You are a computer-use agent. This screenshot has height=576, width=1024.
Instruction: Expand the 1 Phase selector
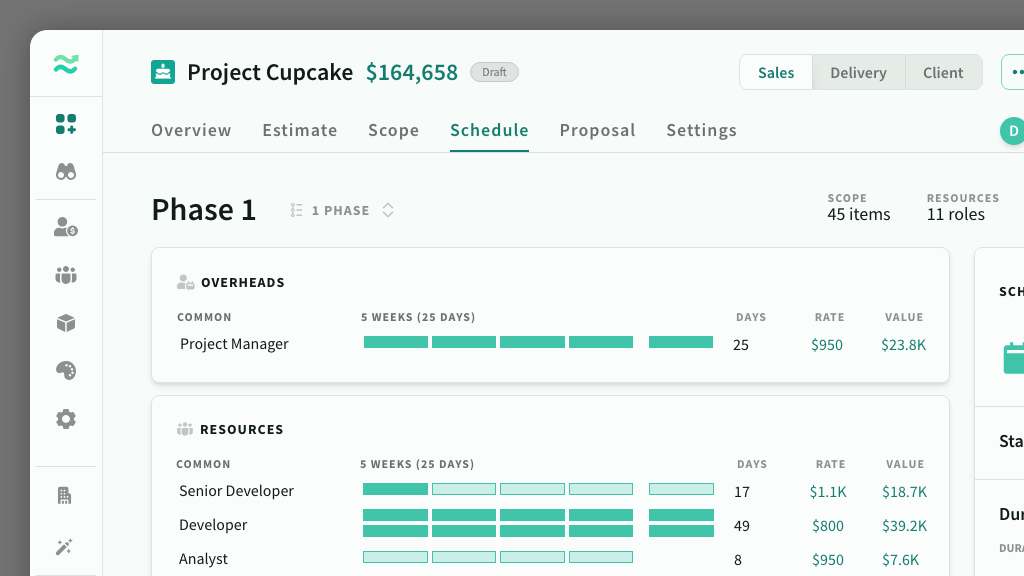tap(343, 211)
